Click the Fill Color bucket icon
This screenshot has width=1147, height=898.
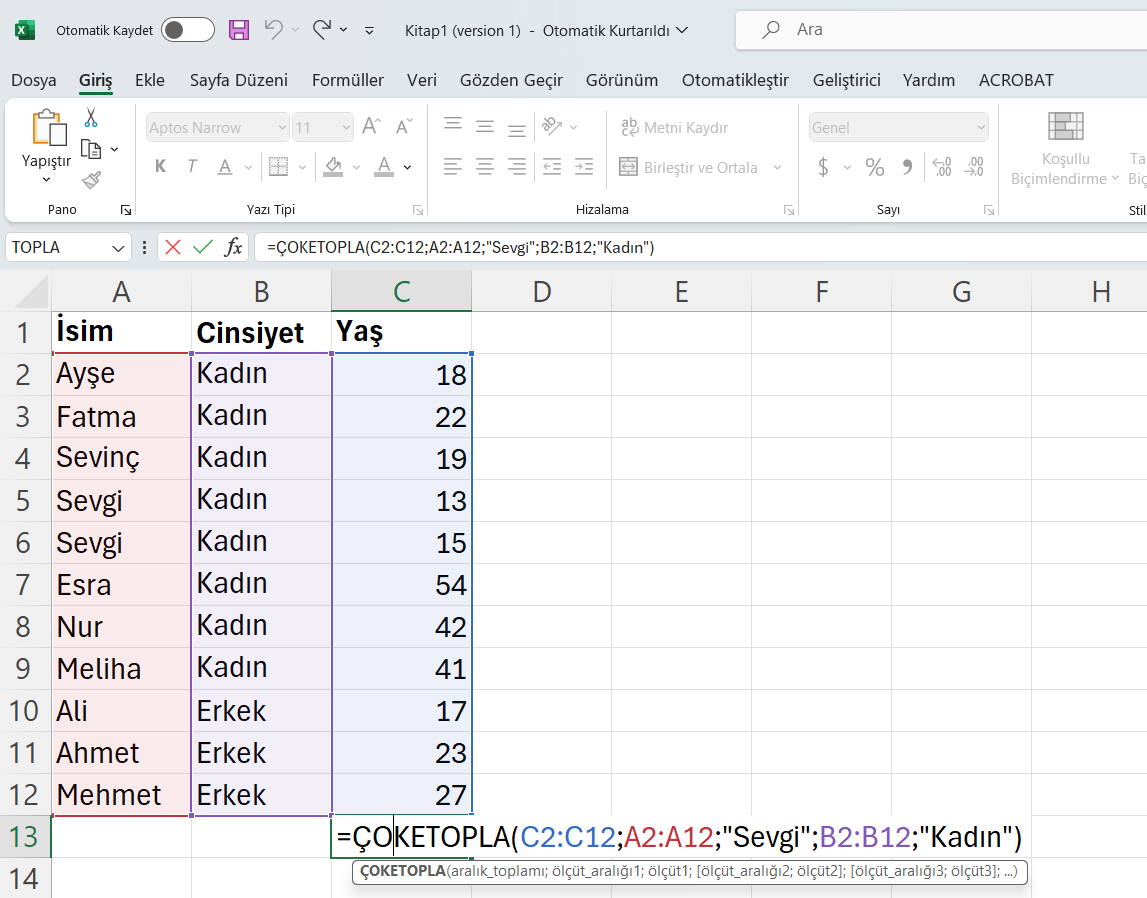click(x=334, y=167)
